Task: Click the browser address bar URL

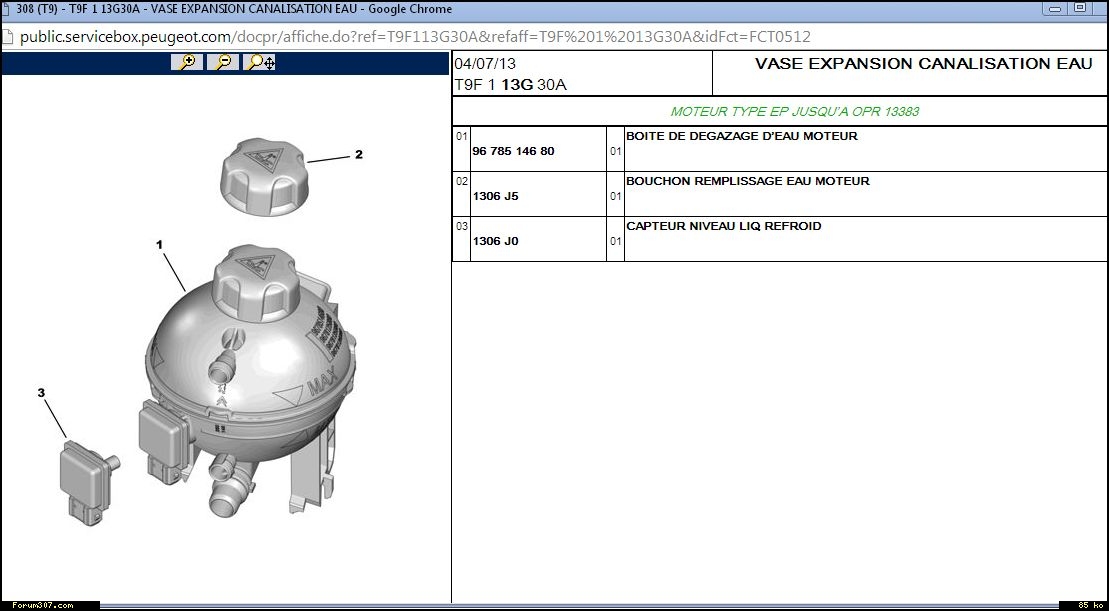Action: [415, 37]
